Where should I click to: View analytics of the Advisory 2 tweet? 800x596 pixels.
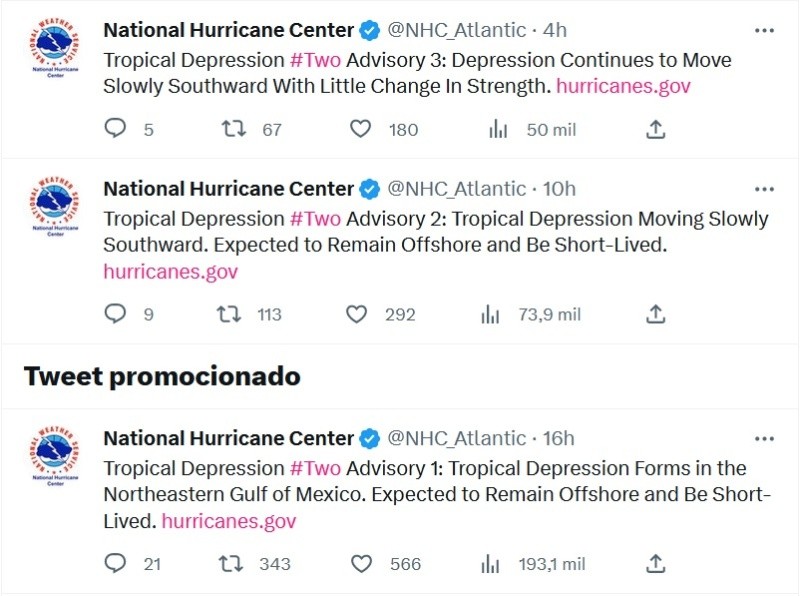click(490, 314)
